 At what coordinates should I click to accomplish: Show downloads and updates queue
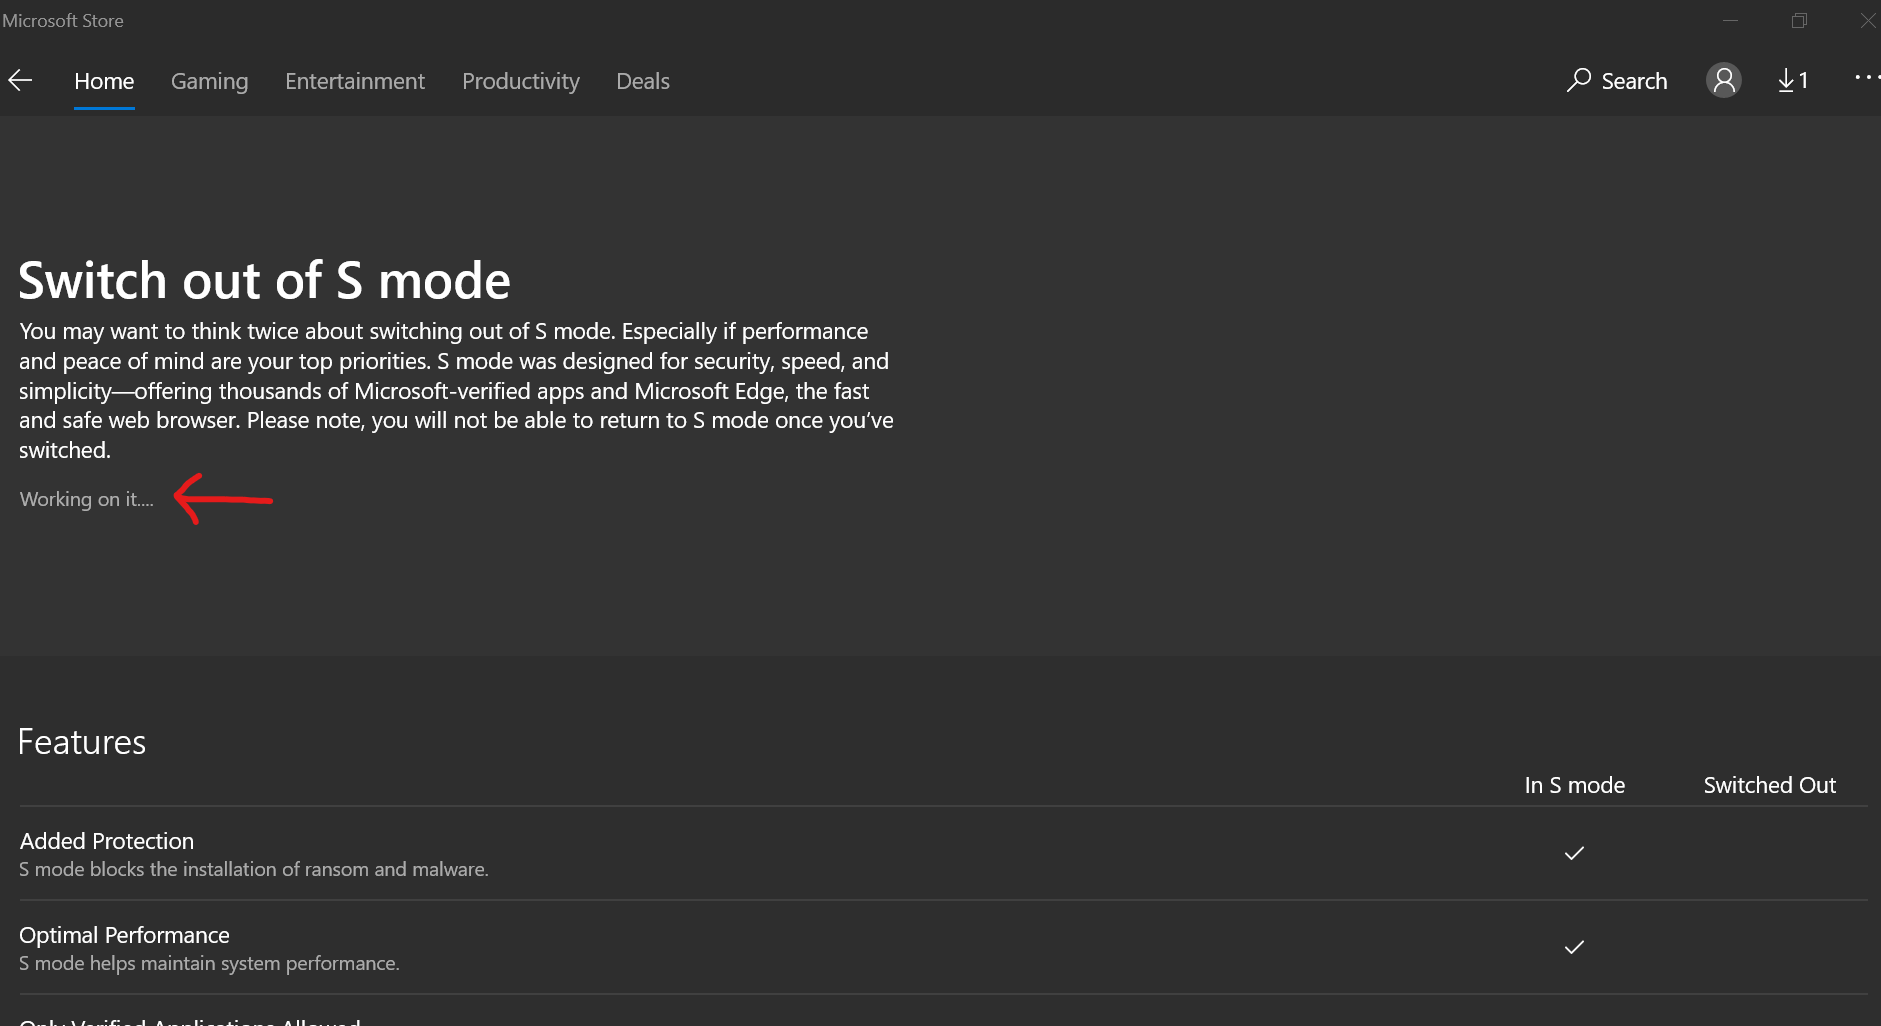pyautogui.click(x=1793, y=81)
